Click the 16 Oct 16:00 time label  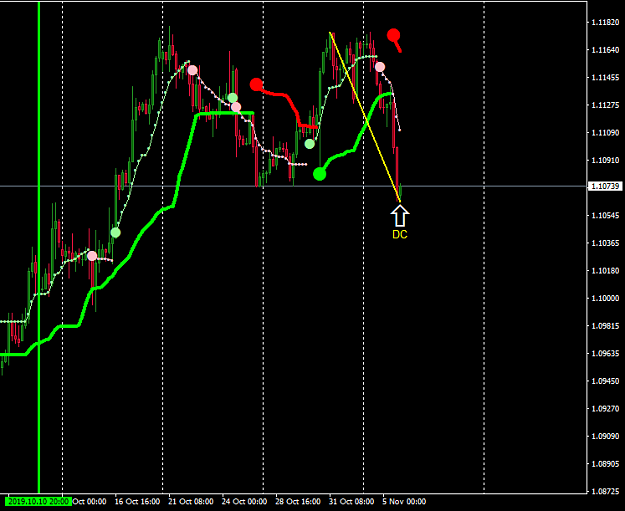coord(137,501)
